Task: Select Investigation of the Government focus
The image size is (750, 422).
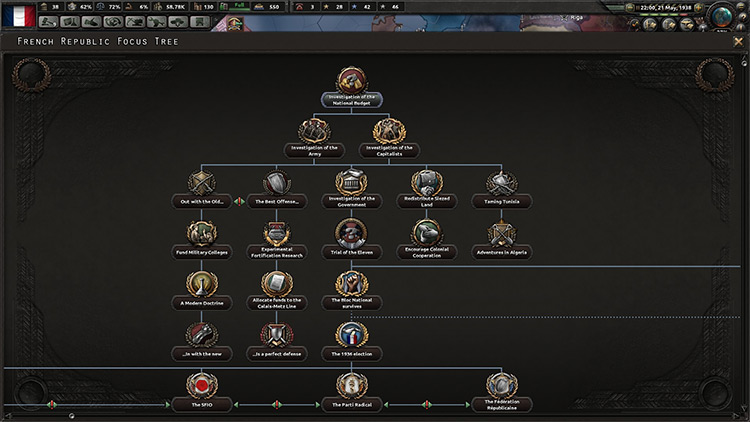Action: tap(352, 189)
